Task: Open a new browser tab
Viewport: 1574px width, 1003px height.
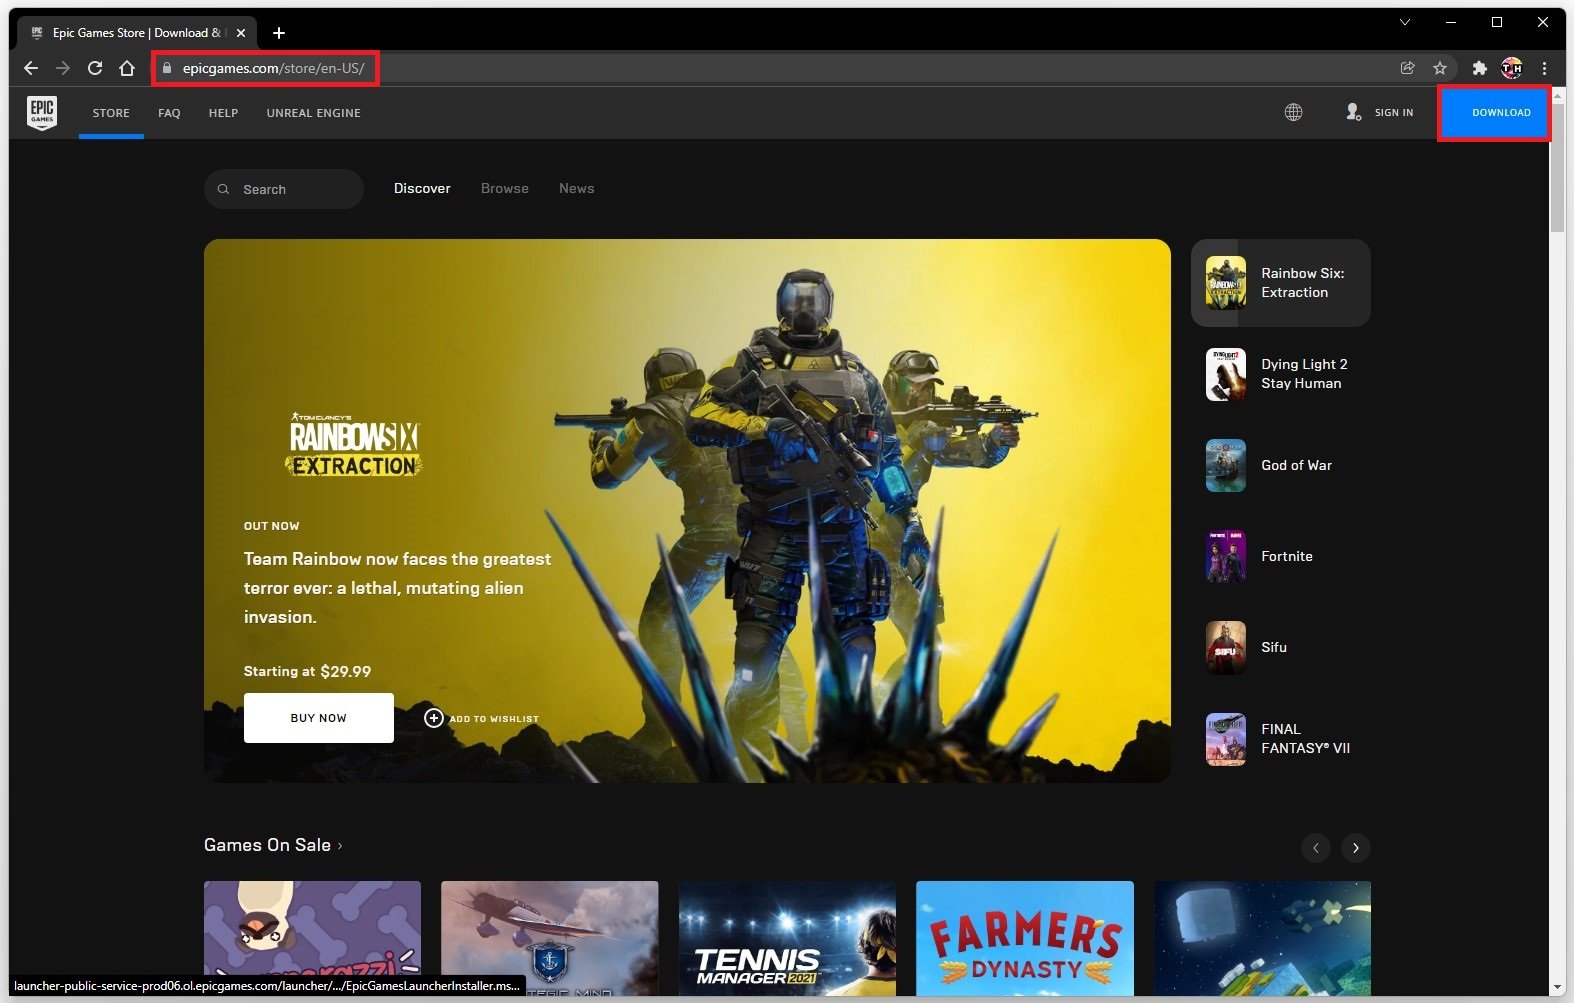Action: pyautogui.click(x=279, y=33)
